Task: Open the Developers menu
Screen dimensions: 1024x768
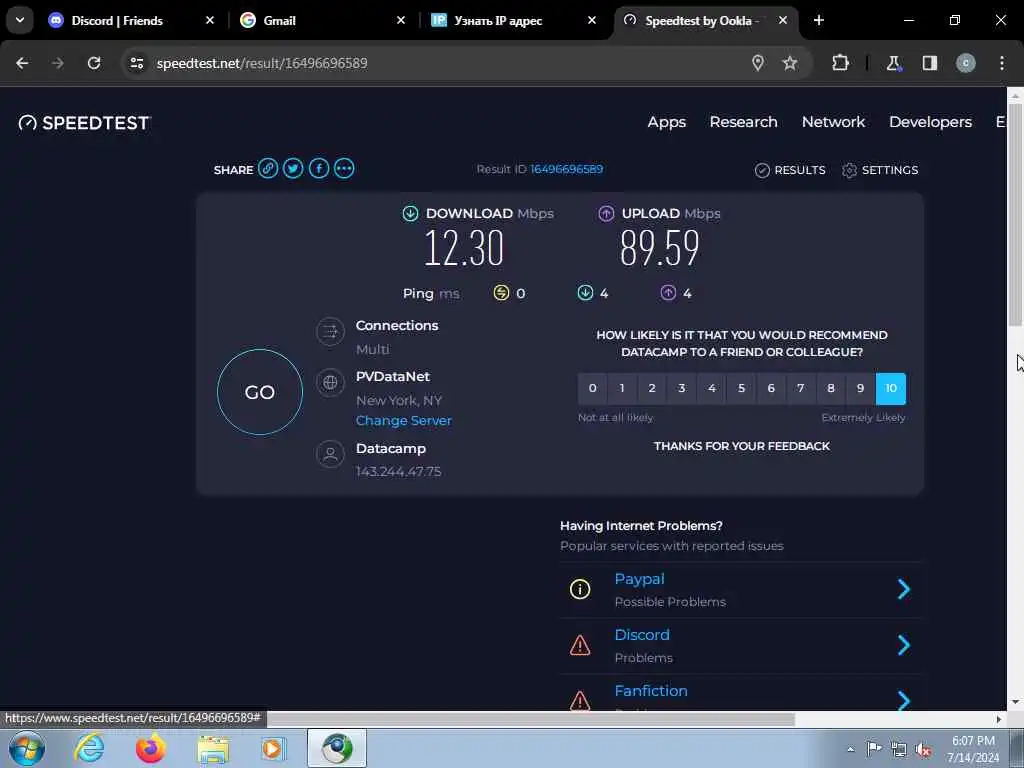Action: coord(931,122)
